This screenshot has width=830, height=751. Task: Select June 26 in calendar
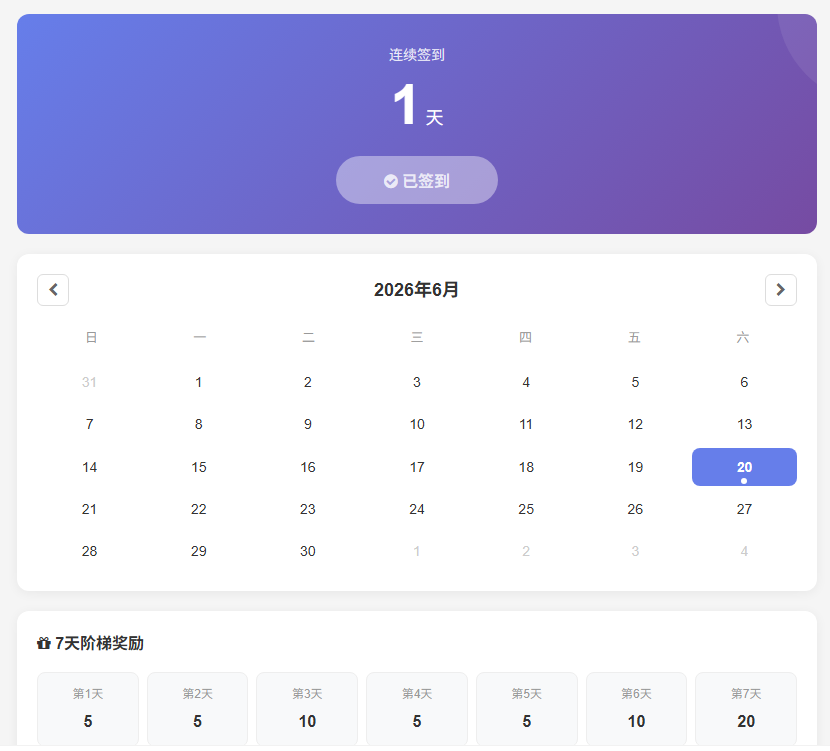[x=635, y=509]
